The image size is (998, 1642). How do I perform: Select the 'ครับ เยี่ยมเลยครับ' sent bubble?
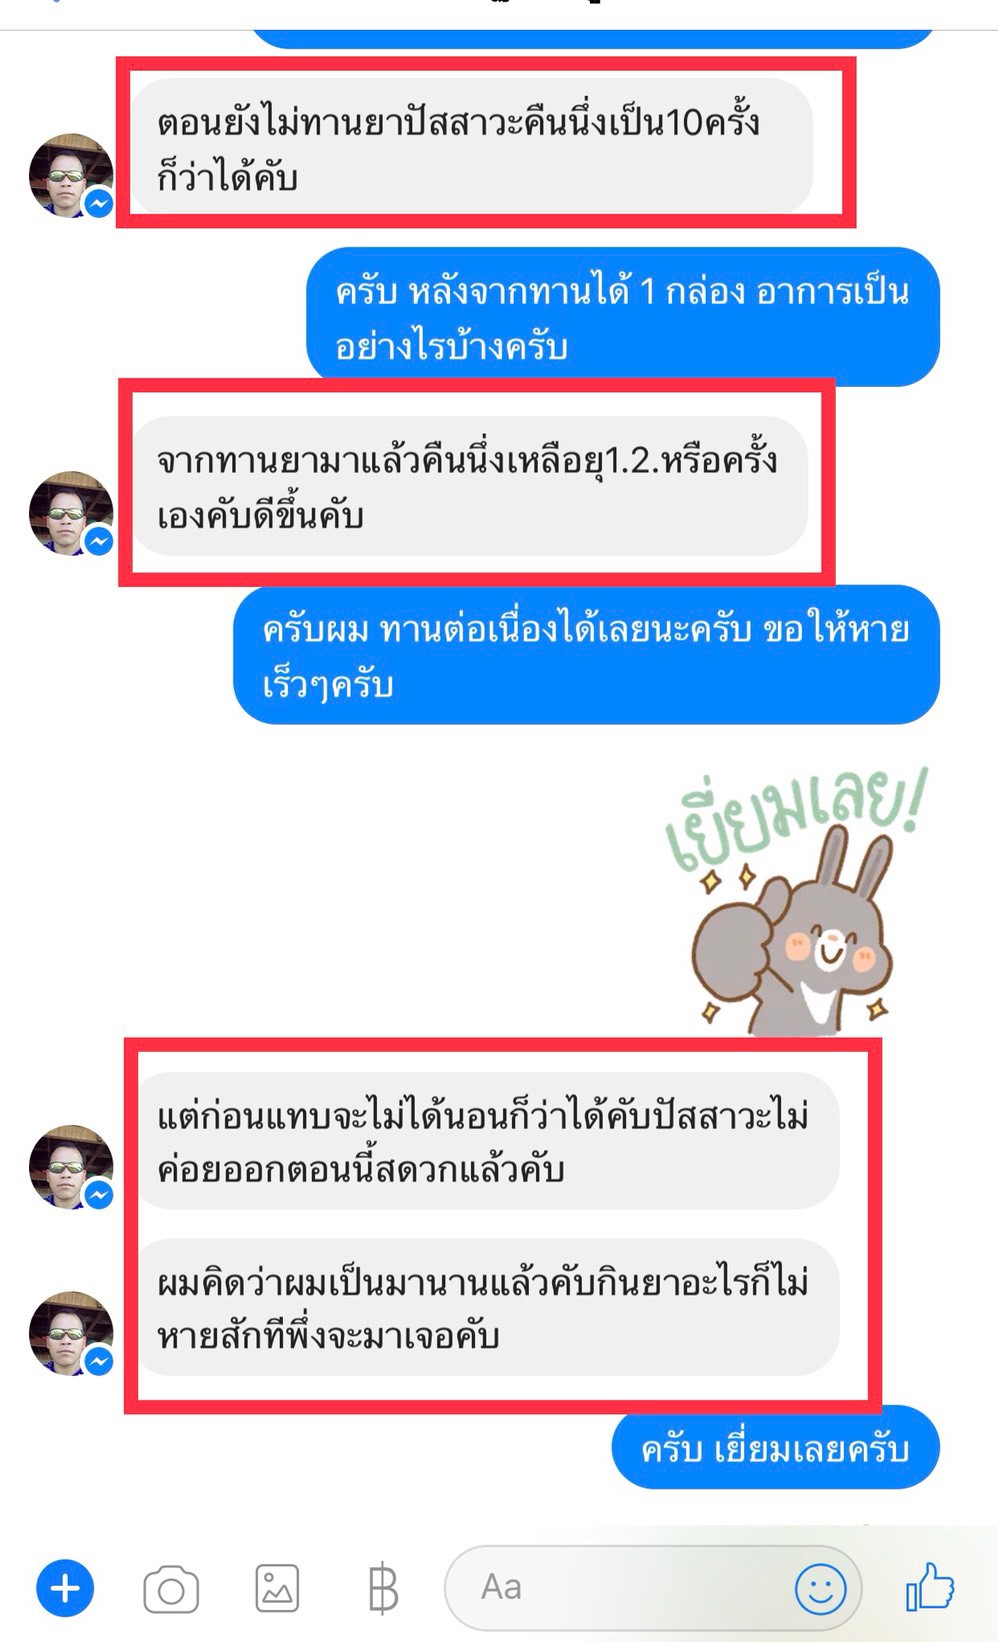point(776,1449)
